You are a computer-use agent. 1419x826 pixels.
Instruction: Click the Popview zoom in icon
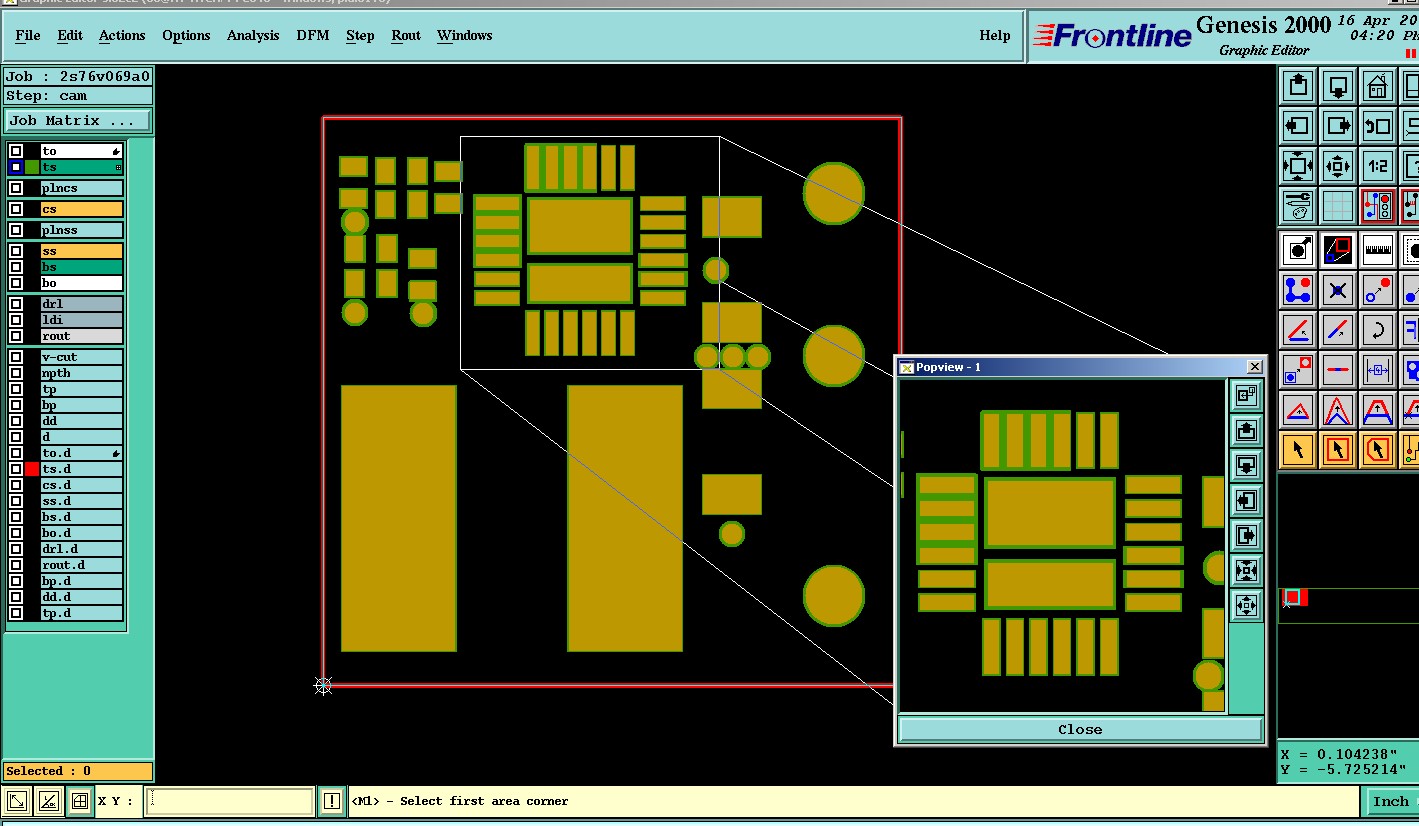(1246, 570)
